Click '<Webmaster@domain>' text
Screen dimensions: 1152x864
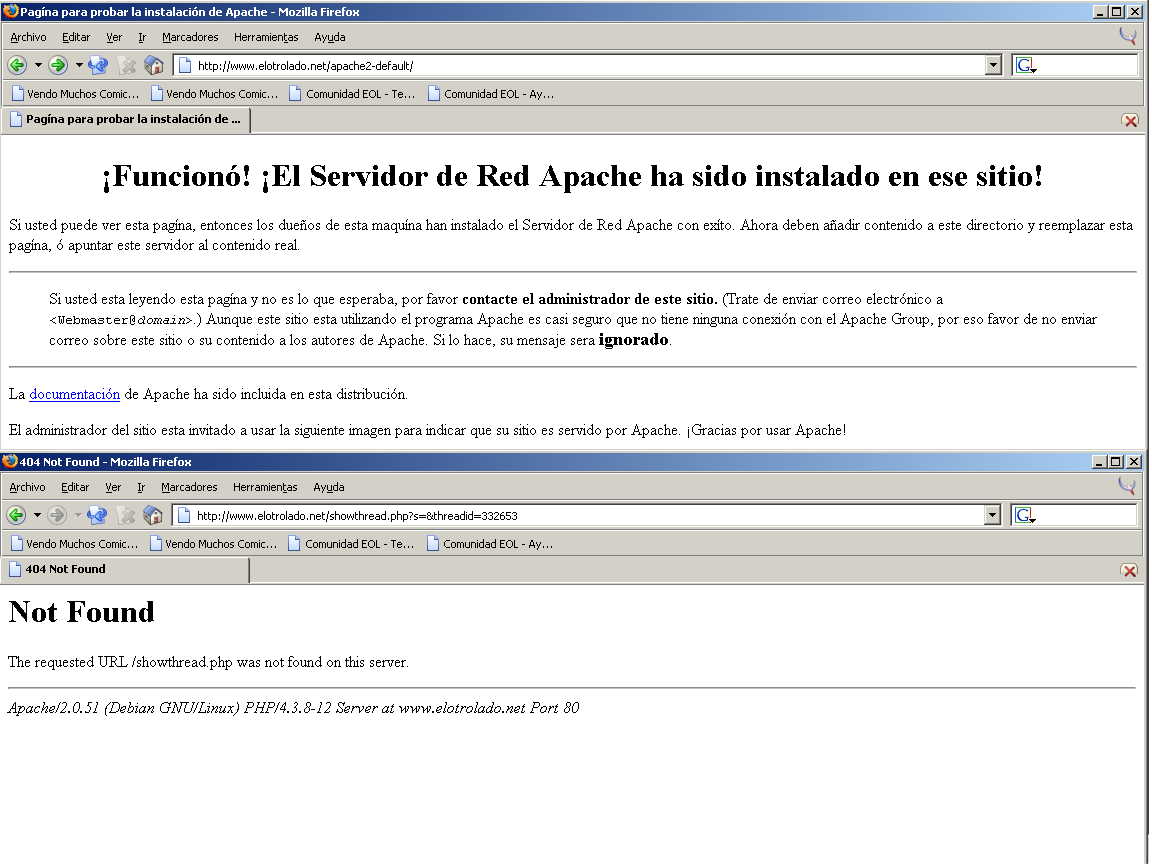click(x=123, y=320)
